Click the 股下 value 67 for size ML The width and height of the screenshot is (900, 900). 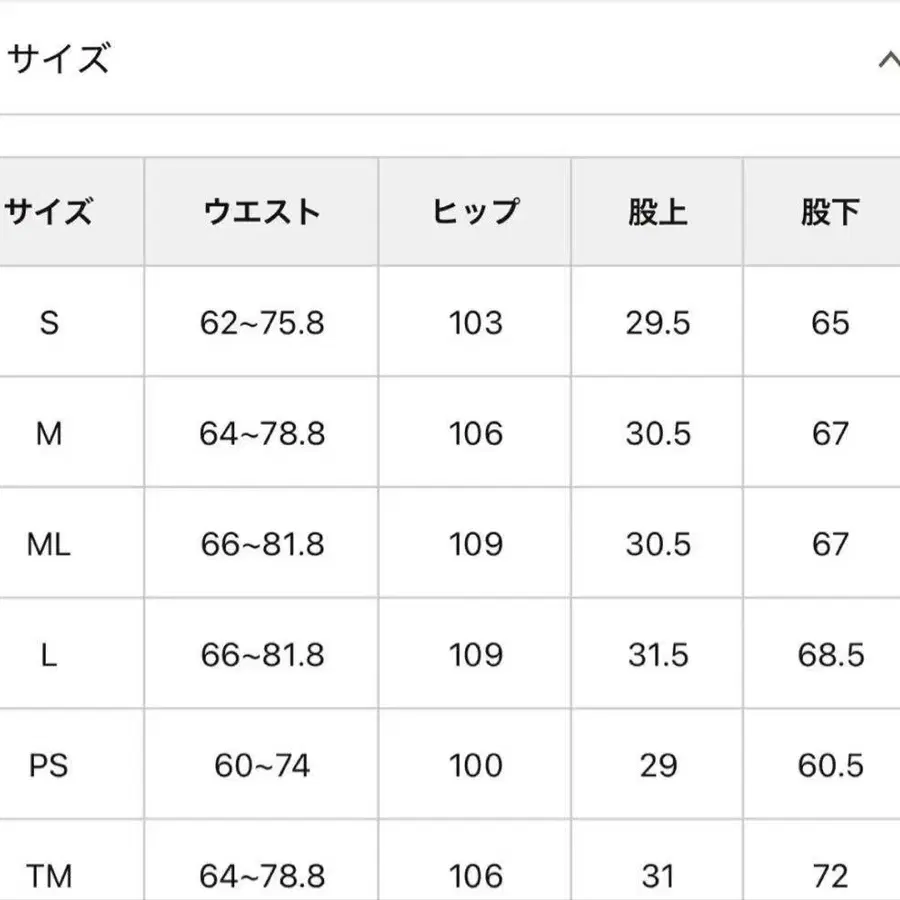point(832,545)
